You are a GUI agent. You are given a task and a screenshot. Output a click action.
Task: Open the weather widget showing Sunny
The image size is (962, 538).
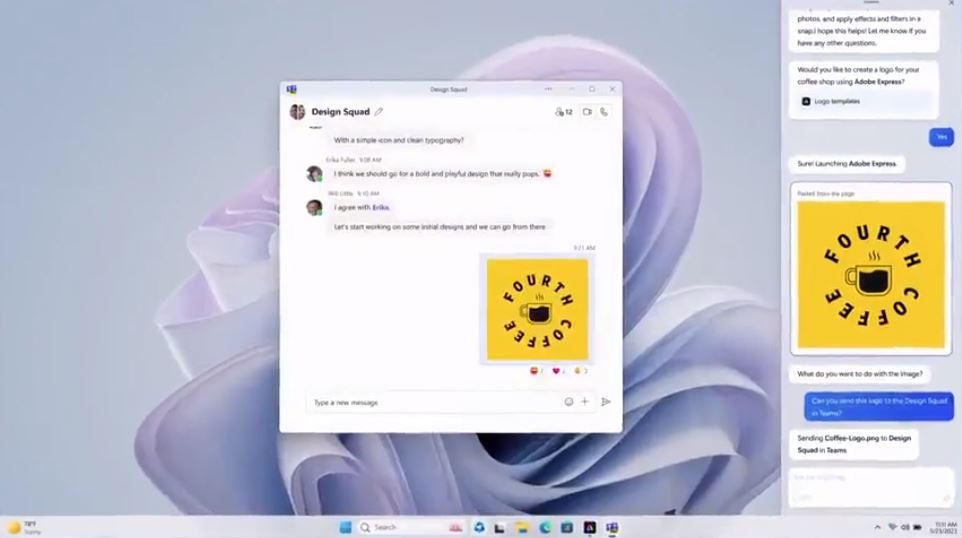click(23, 528)
